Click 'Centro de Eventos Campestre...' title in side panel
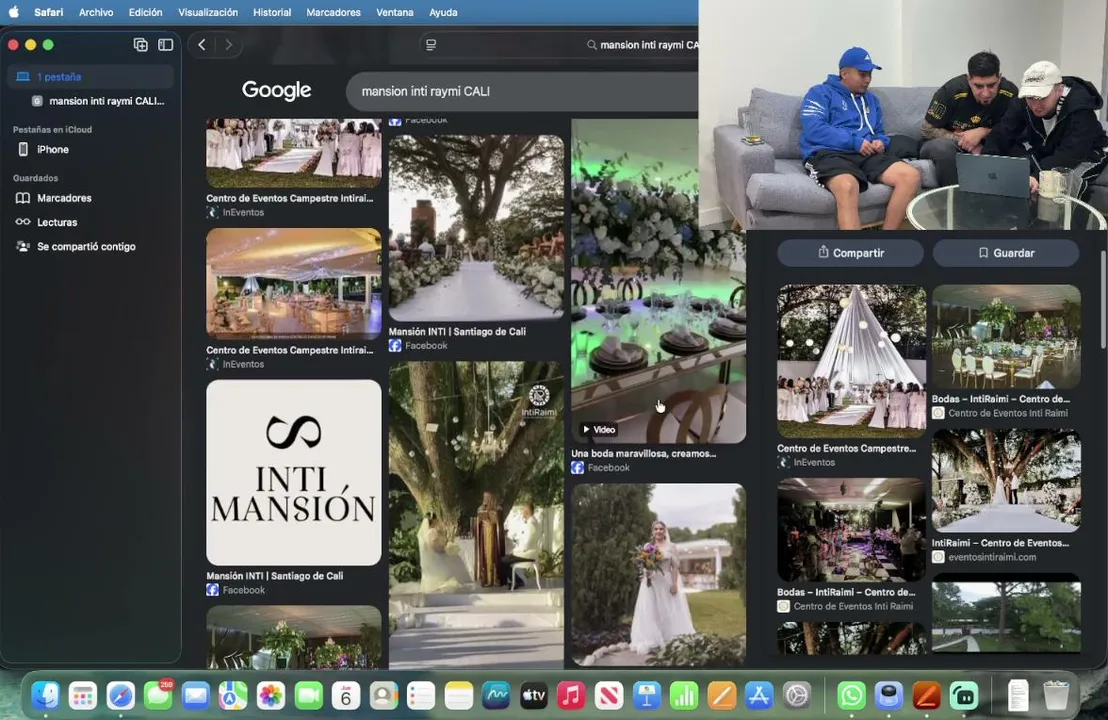Screen dimensions: 1108x720 click(x=847, y=448)
